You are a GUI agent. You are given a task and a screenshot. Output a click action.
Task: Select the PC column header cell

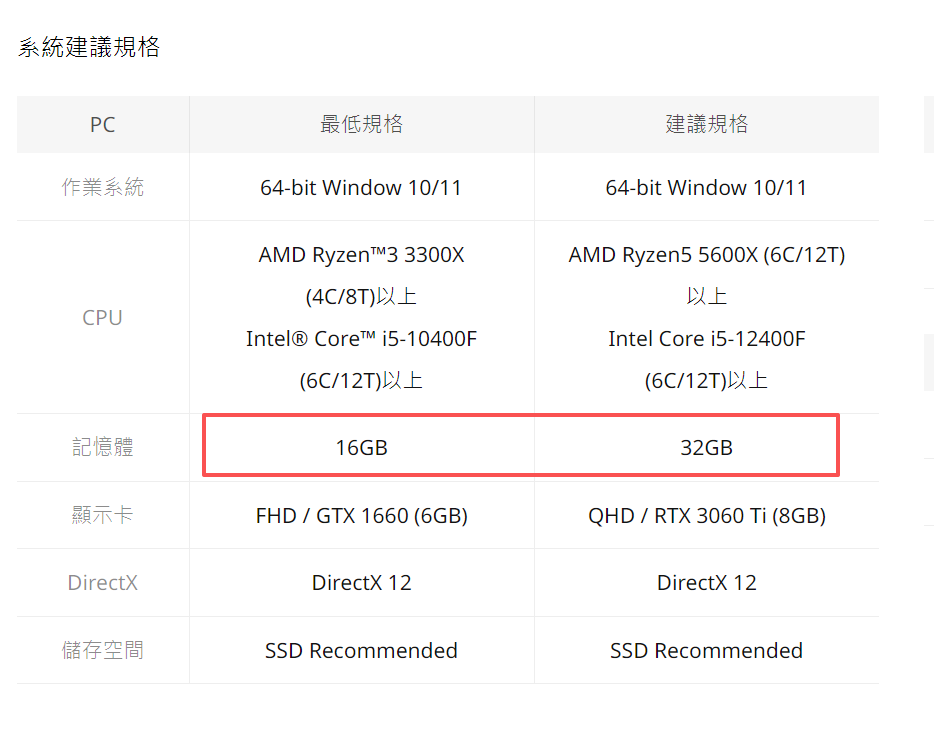pos(102,125)
